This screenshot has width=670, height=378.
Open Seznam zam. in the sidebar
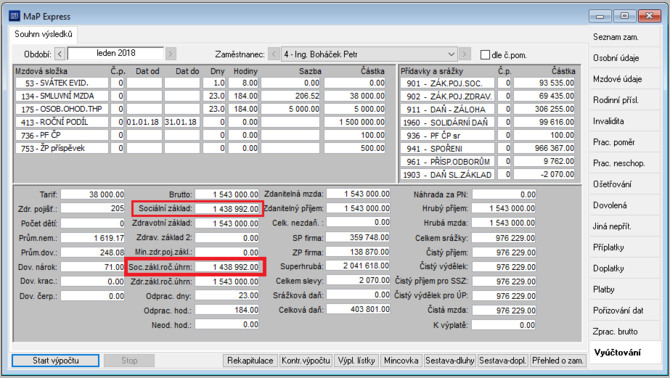pos(615,37)
